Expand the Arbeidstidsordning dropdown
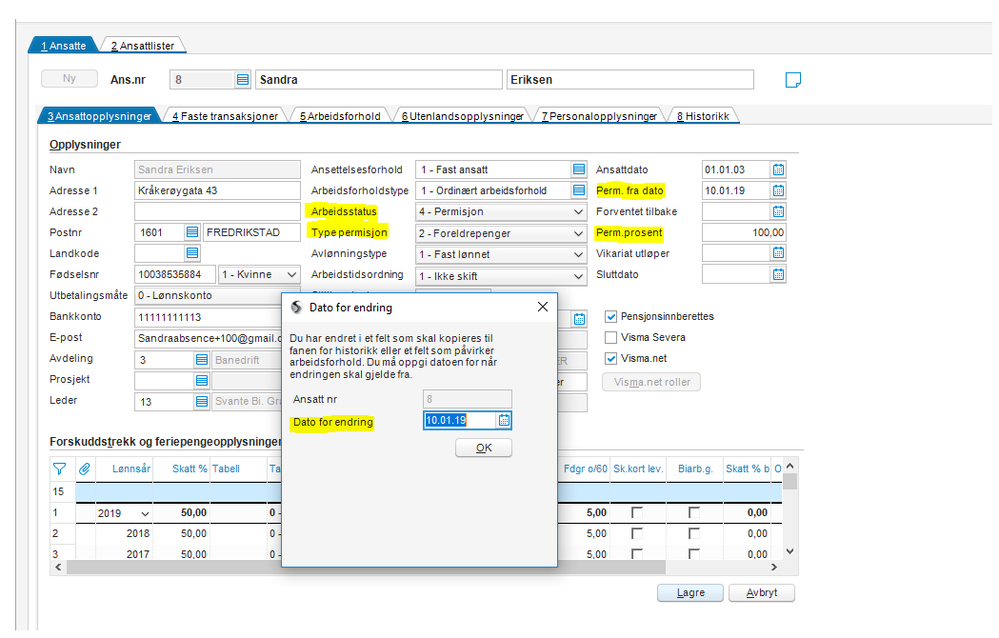 (578, 276)
